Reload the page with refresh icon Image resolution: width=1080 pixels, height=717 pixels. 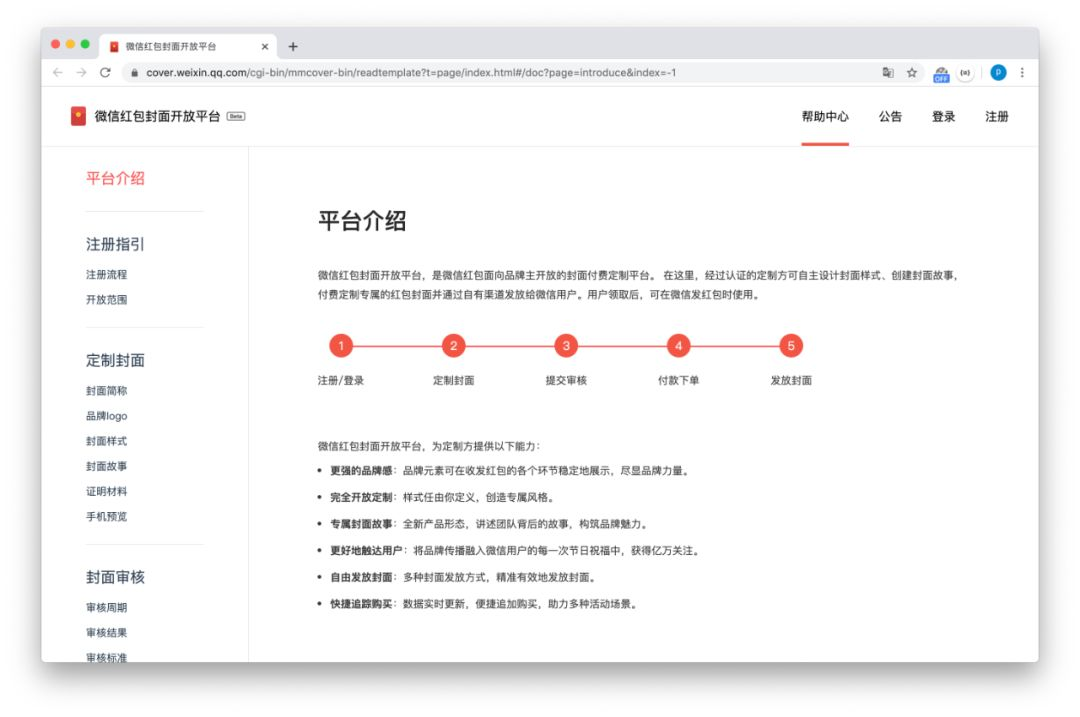105,72
